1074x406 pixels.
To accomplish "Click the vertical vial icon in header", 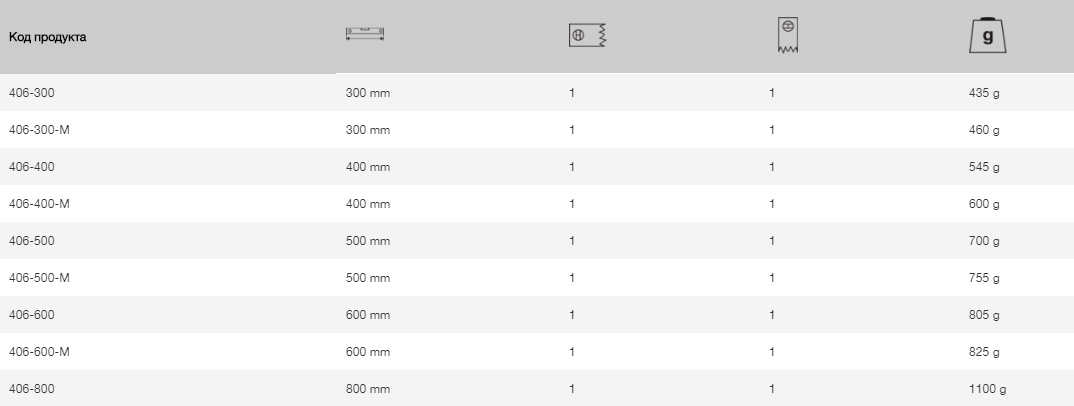I will click(x=788, y=35).
